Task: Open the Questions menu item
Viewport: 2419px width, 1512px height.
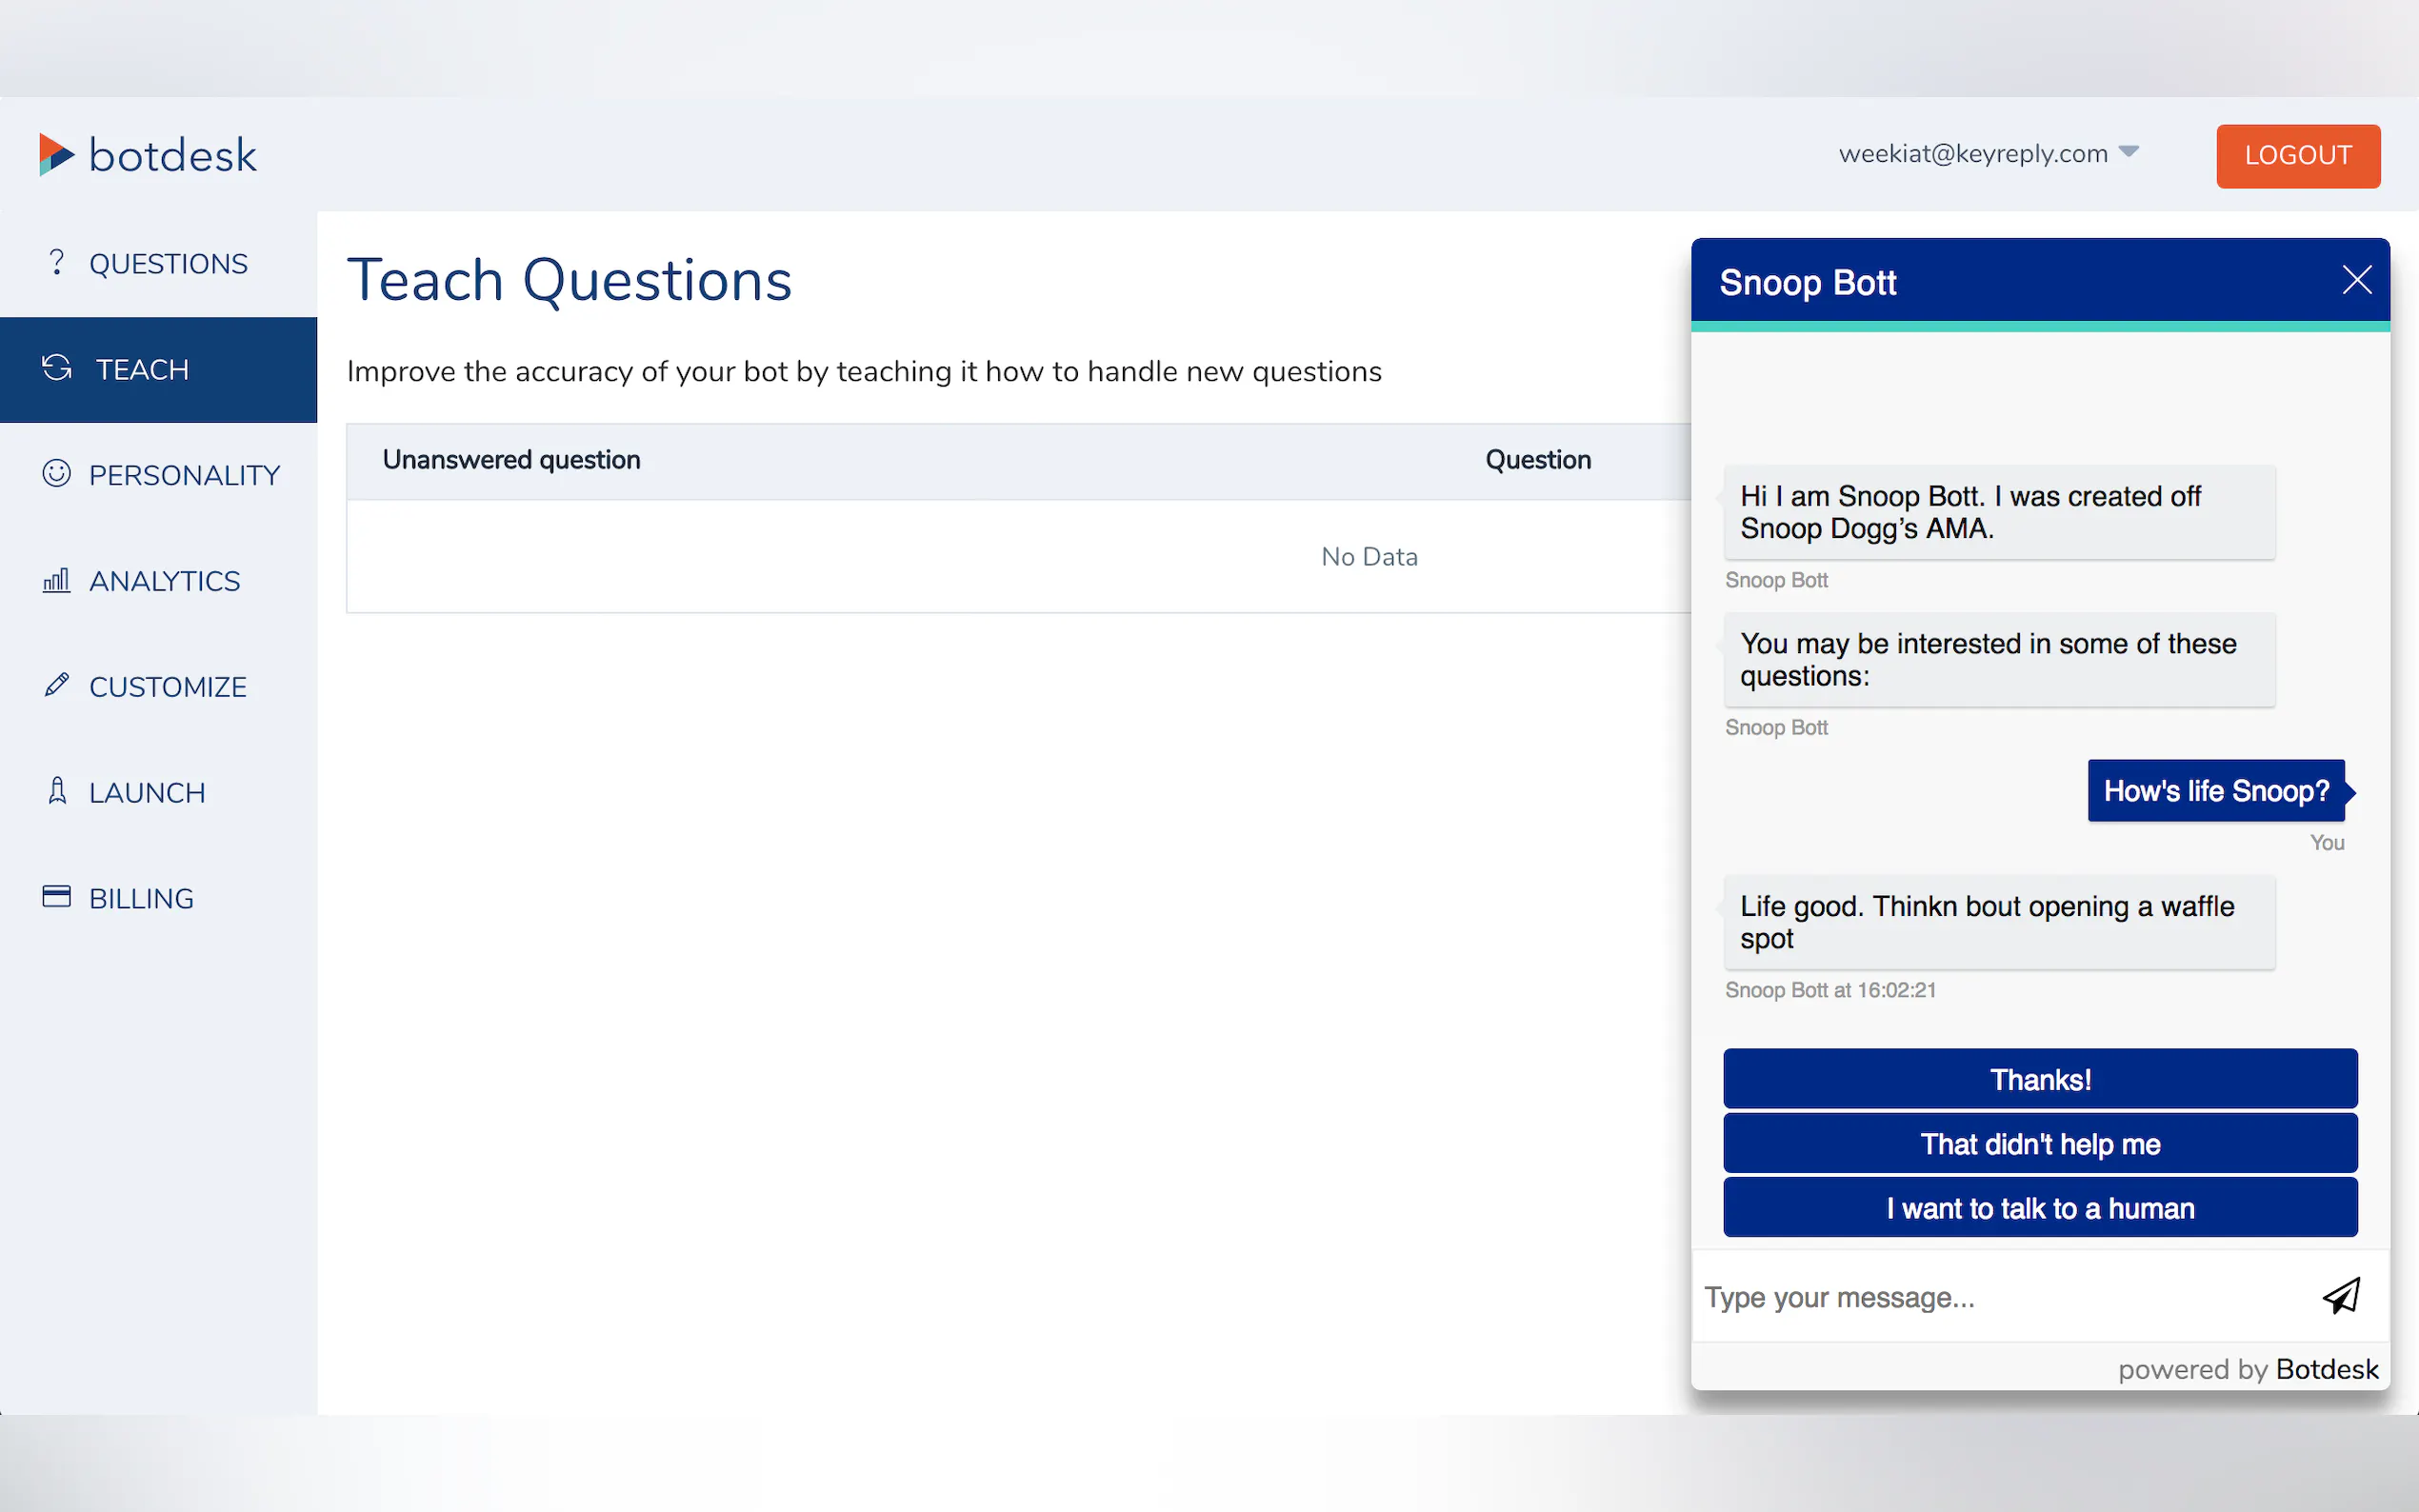Action: tap(167, 264)
